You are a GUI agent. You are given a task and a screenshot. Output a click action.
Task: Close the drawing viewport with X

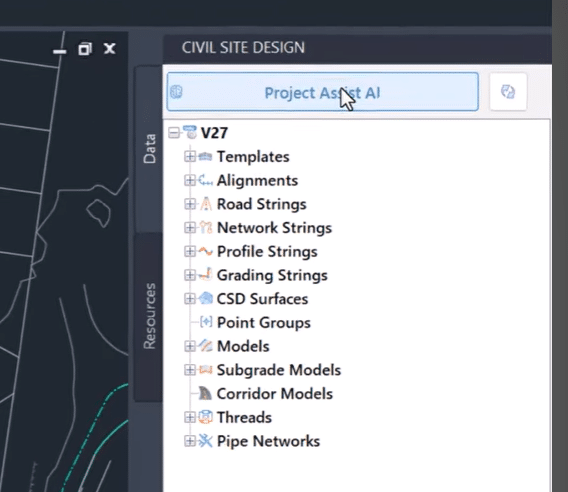coord(109,49)
